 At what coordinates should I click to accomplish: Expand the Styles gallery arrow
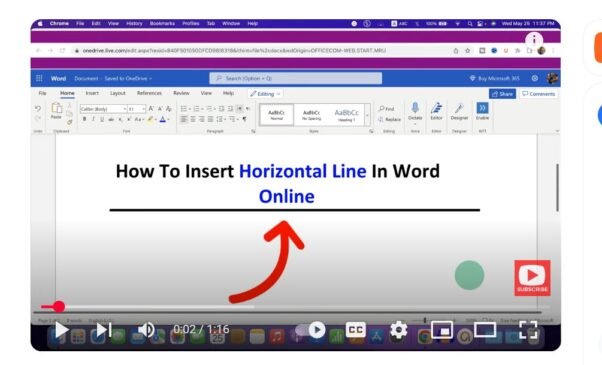367,115
